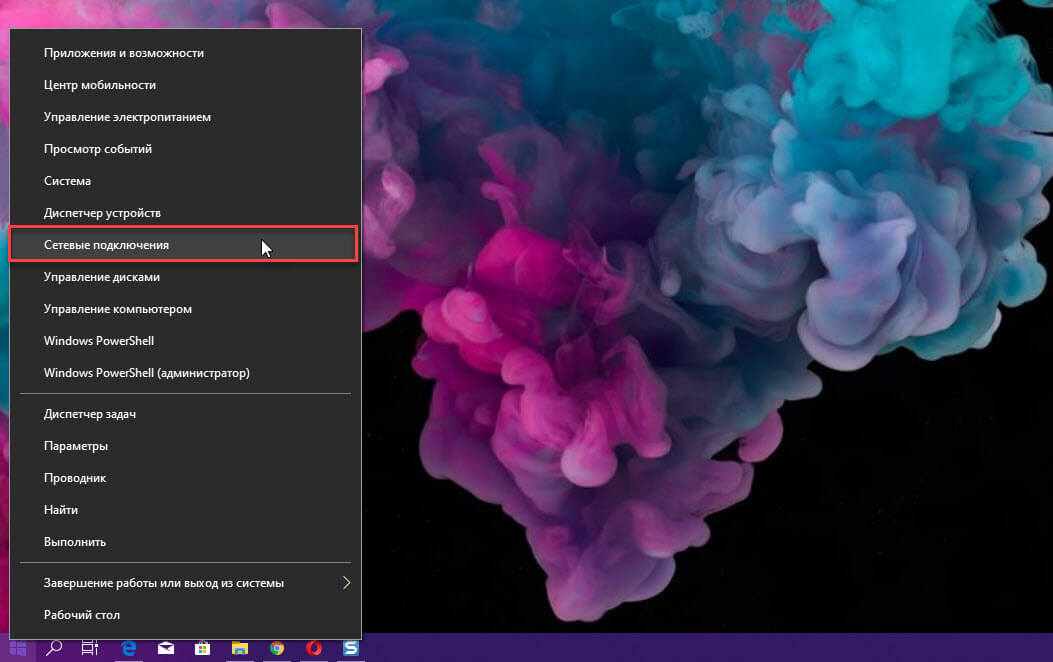Select Рабочий стол menu entry
This screenshot has height=662, width=1053.
point(185,615)
